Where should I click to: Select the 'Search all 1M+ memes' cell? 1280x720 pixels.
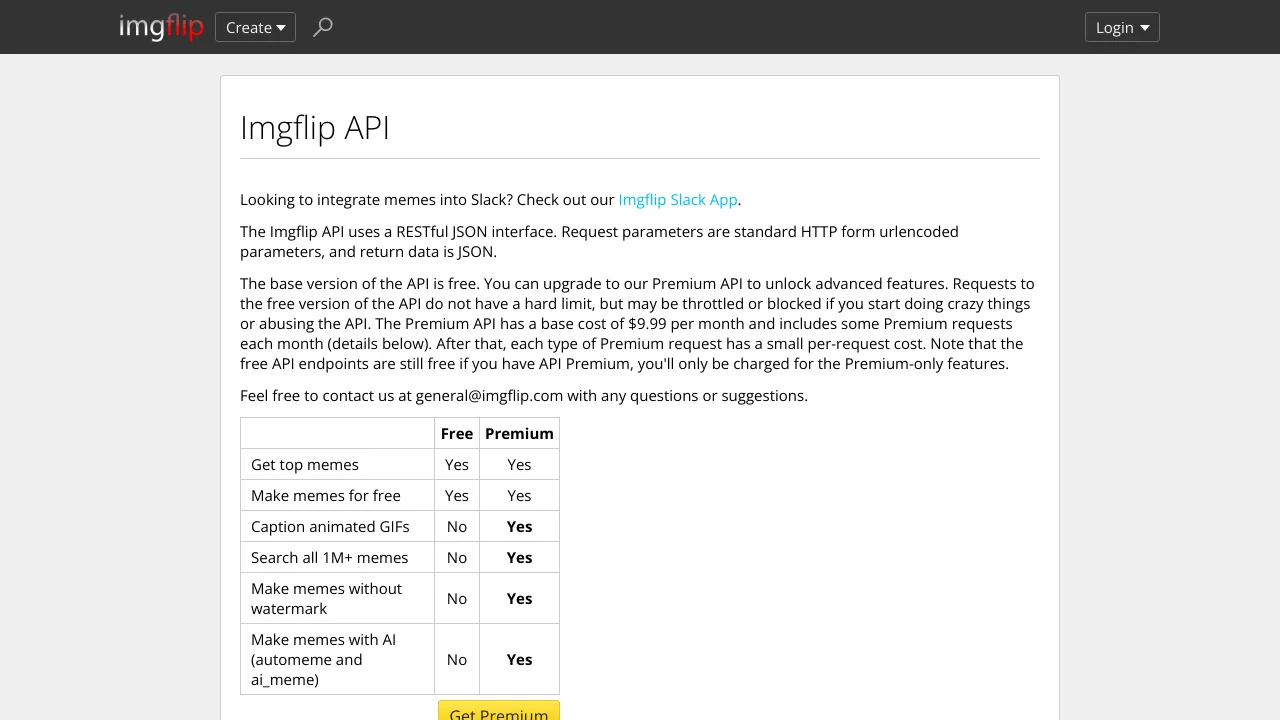(x=338, y=557)
